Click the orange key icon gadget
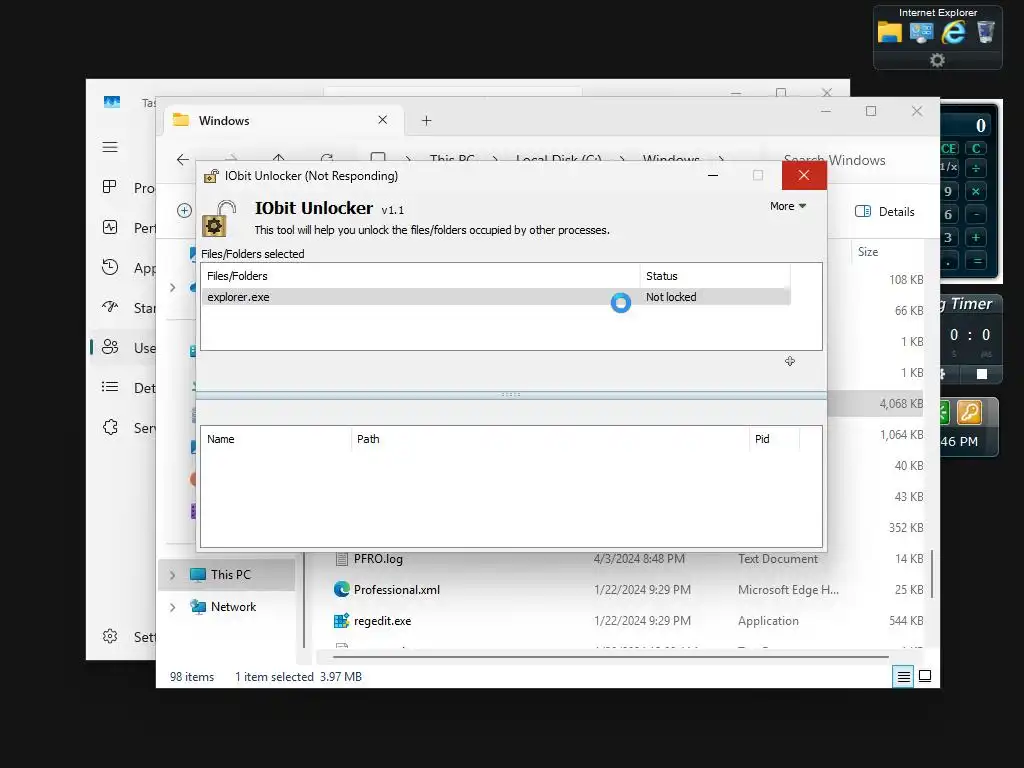This screenshot has width=1024, height=768. [x=969, y=412]
